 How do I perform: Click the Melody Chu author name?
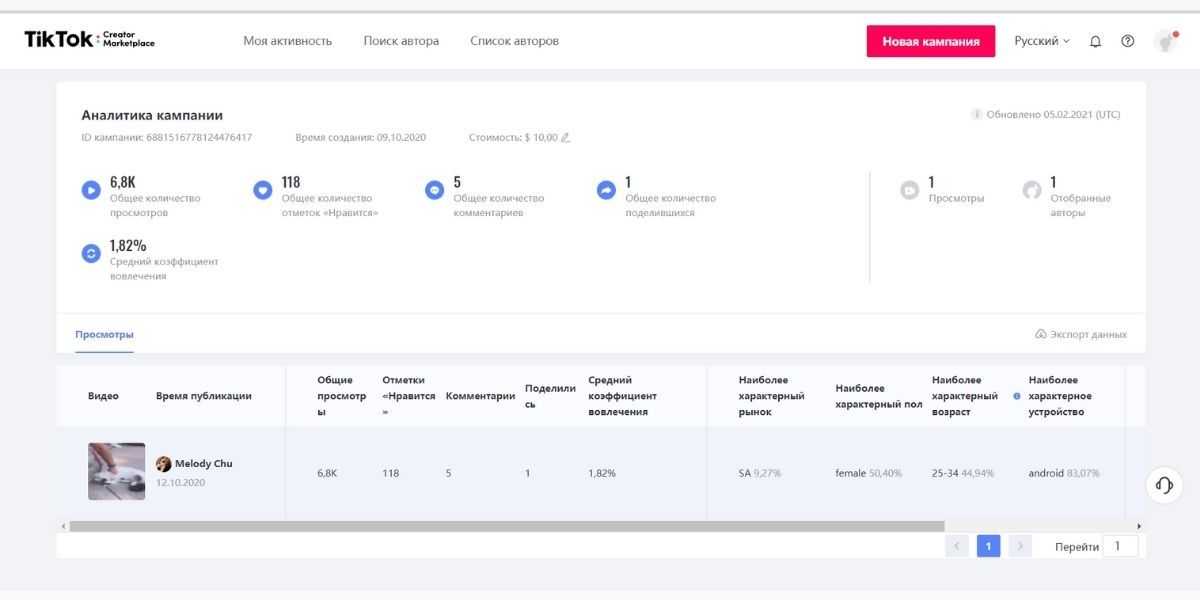coord(204,464)
